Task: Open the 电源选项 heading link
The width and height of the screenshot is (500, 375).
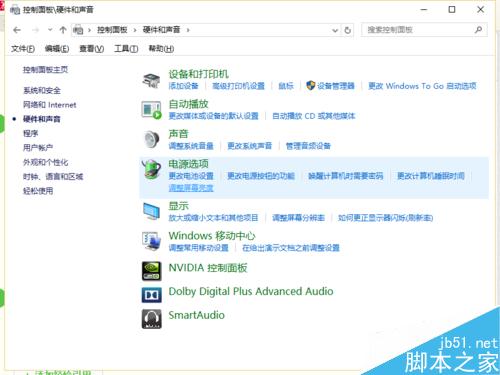Action: tap(188, 164)
